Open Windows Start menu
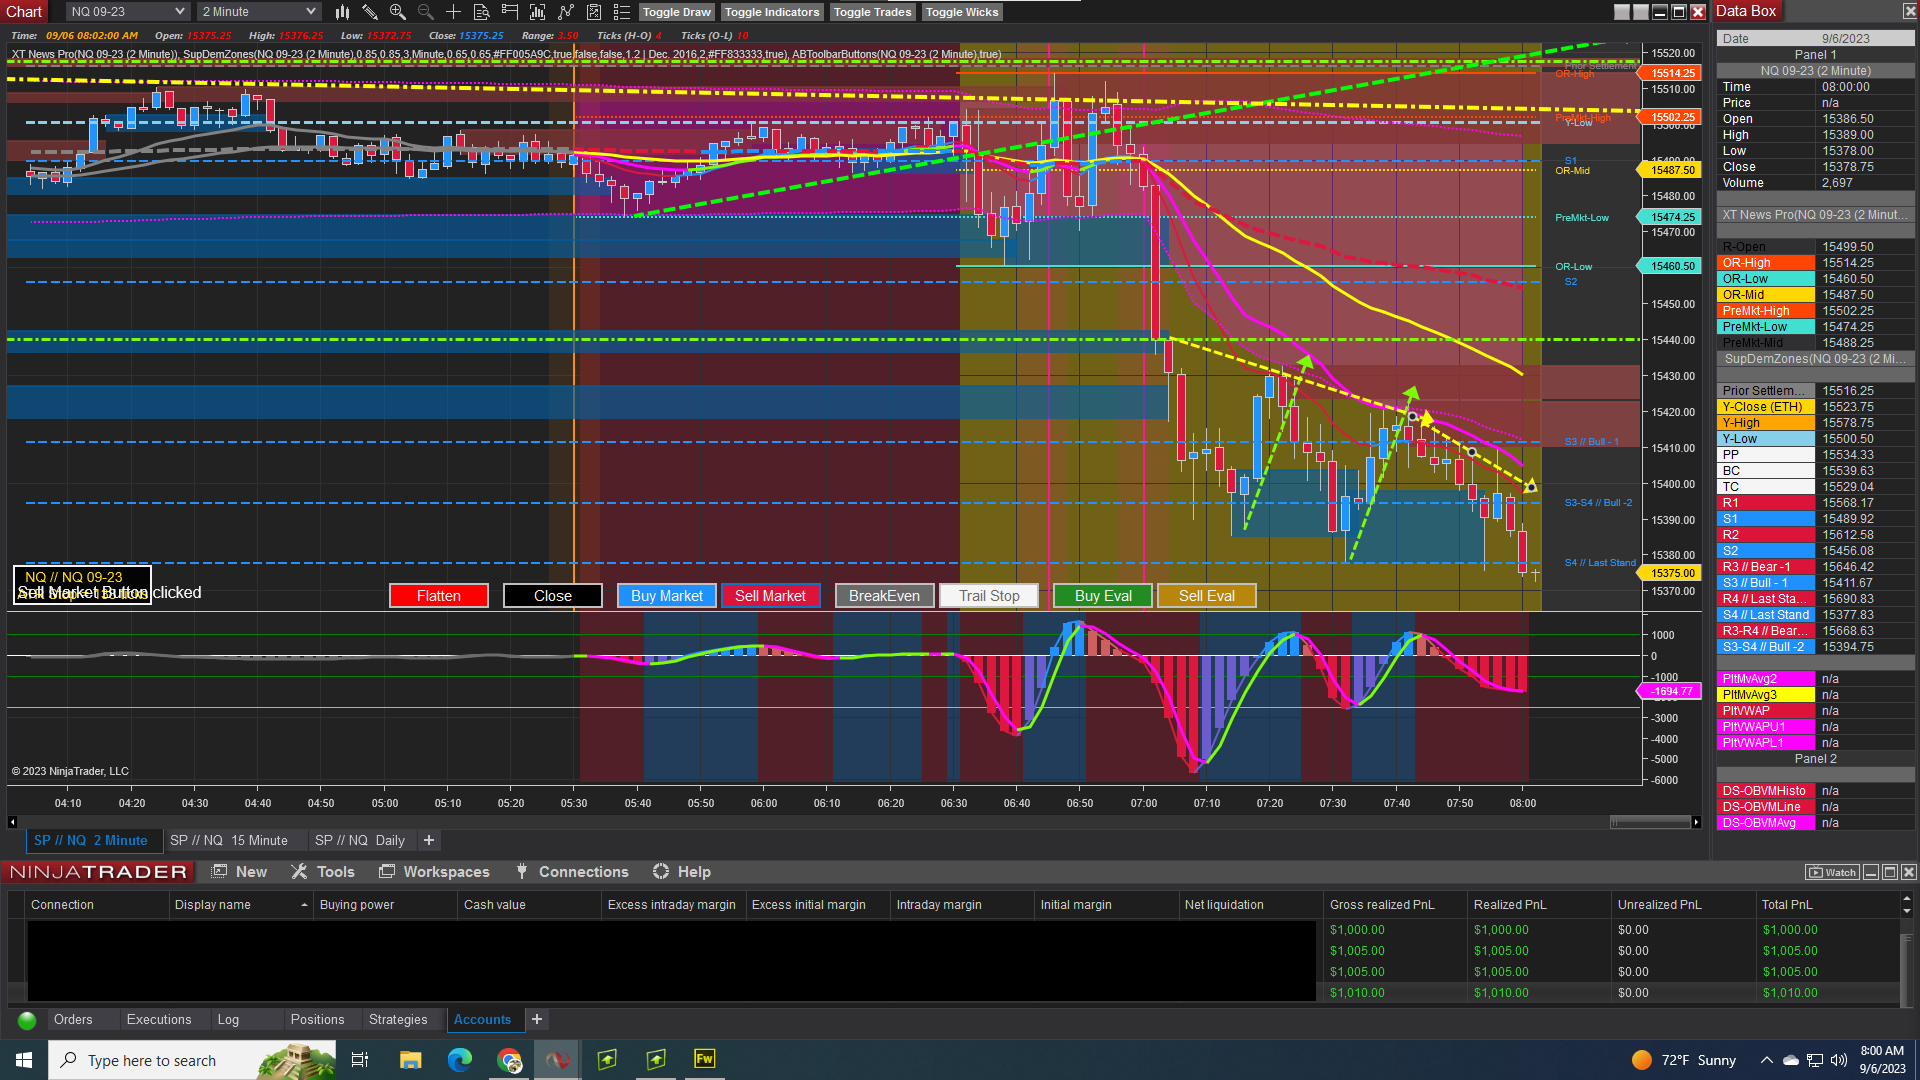The image size is (1920, 1080). click(x=24, y=1060)
